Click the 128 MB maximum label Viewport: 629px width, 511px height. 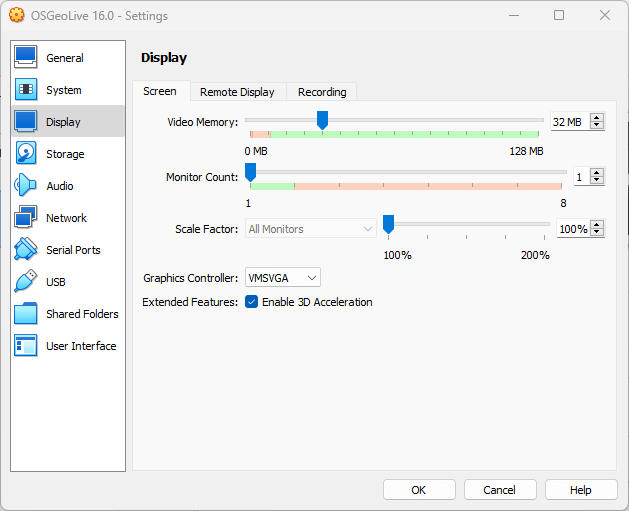click(x=526, y=151)
